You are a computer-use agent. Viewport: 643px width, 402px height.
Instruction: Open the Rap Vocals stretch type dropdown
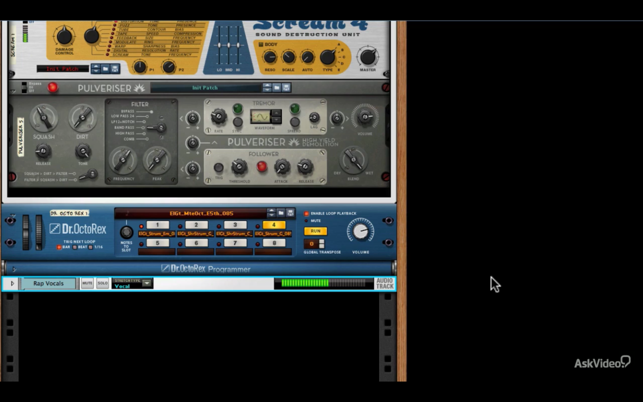click(x=146, y=283)
